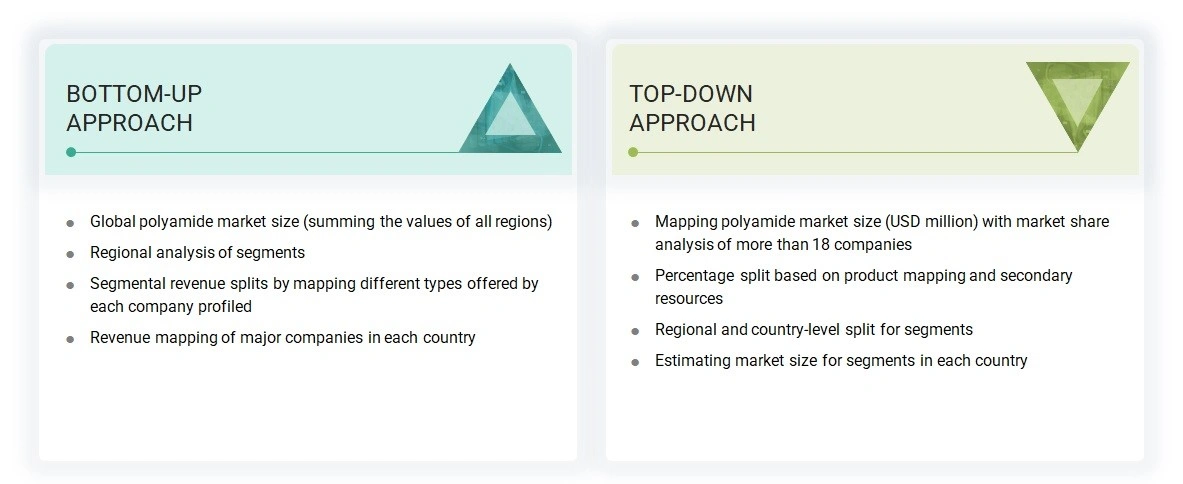Click Regional and country-level split text
Image resolution: width=1183 pixels, height=484 pixels.
[813, 329]
